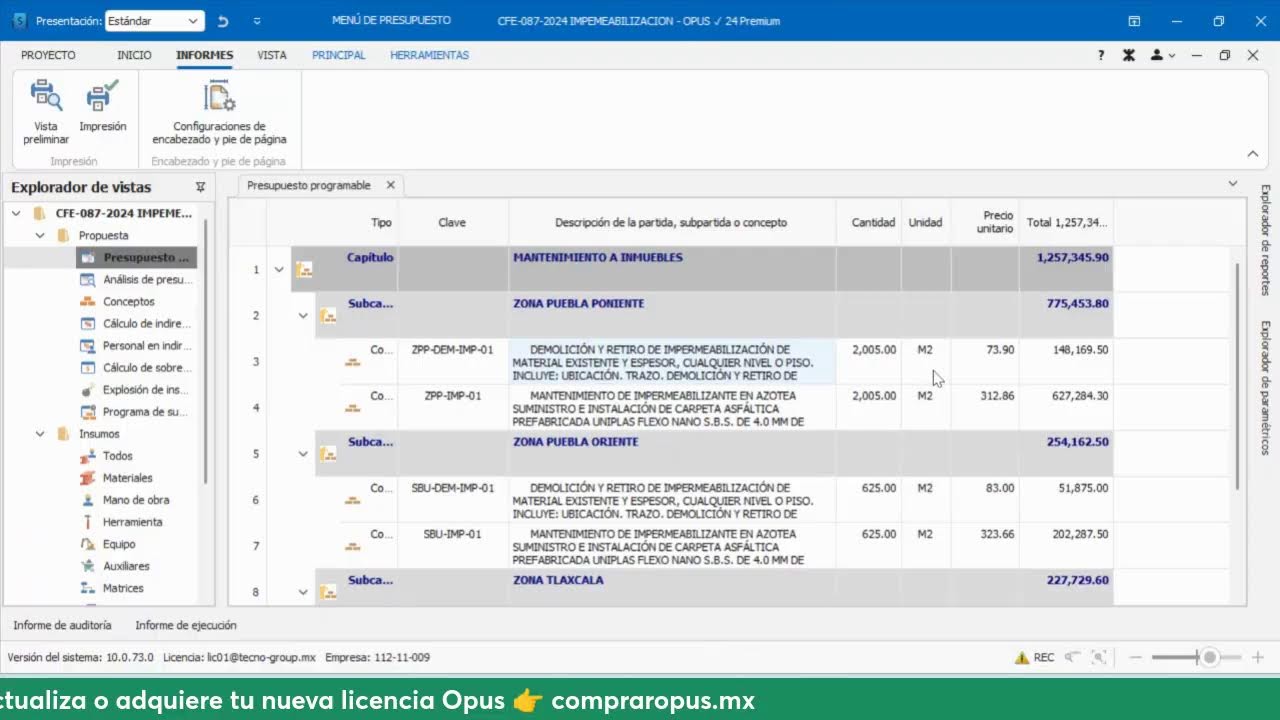Viewport: 1280px width, 720px height.
Task: Click the ribbon display options icon in title bar
Action: tap(1134, 21)
